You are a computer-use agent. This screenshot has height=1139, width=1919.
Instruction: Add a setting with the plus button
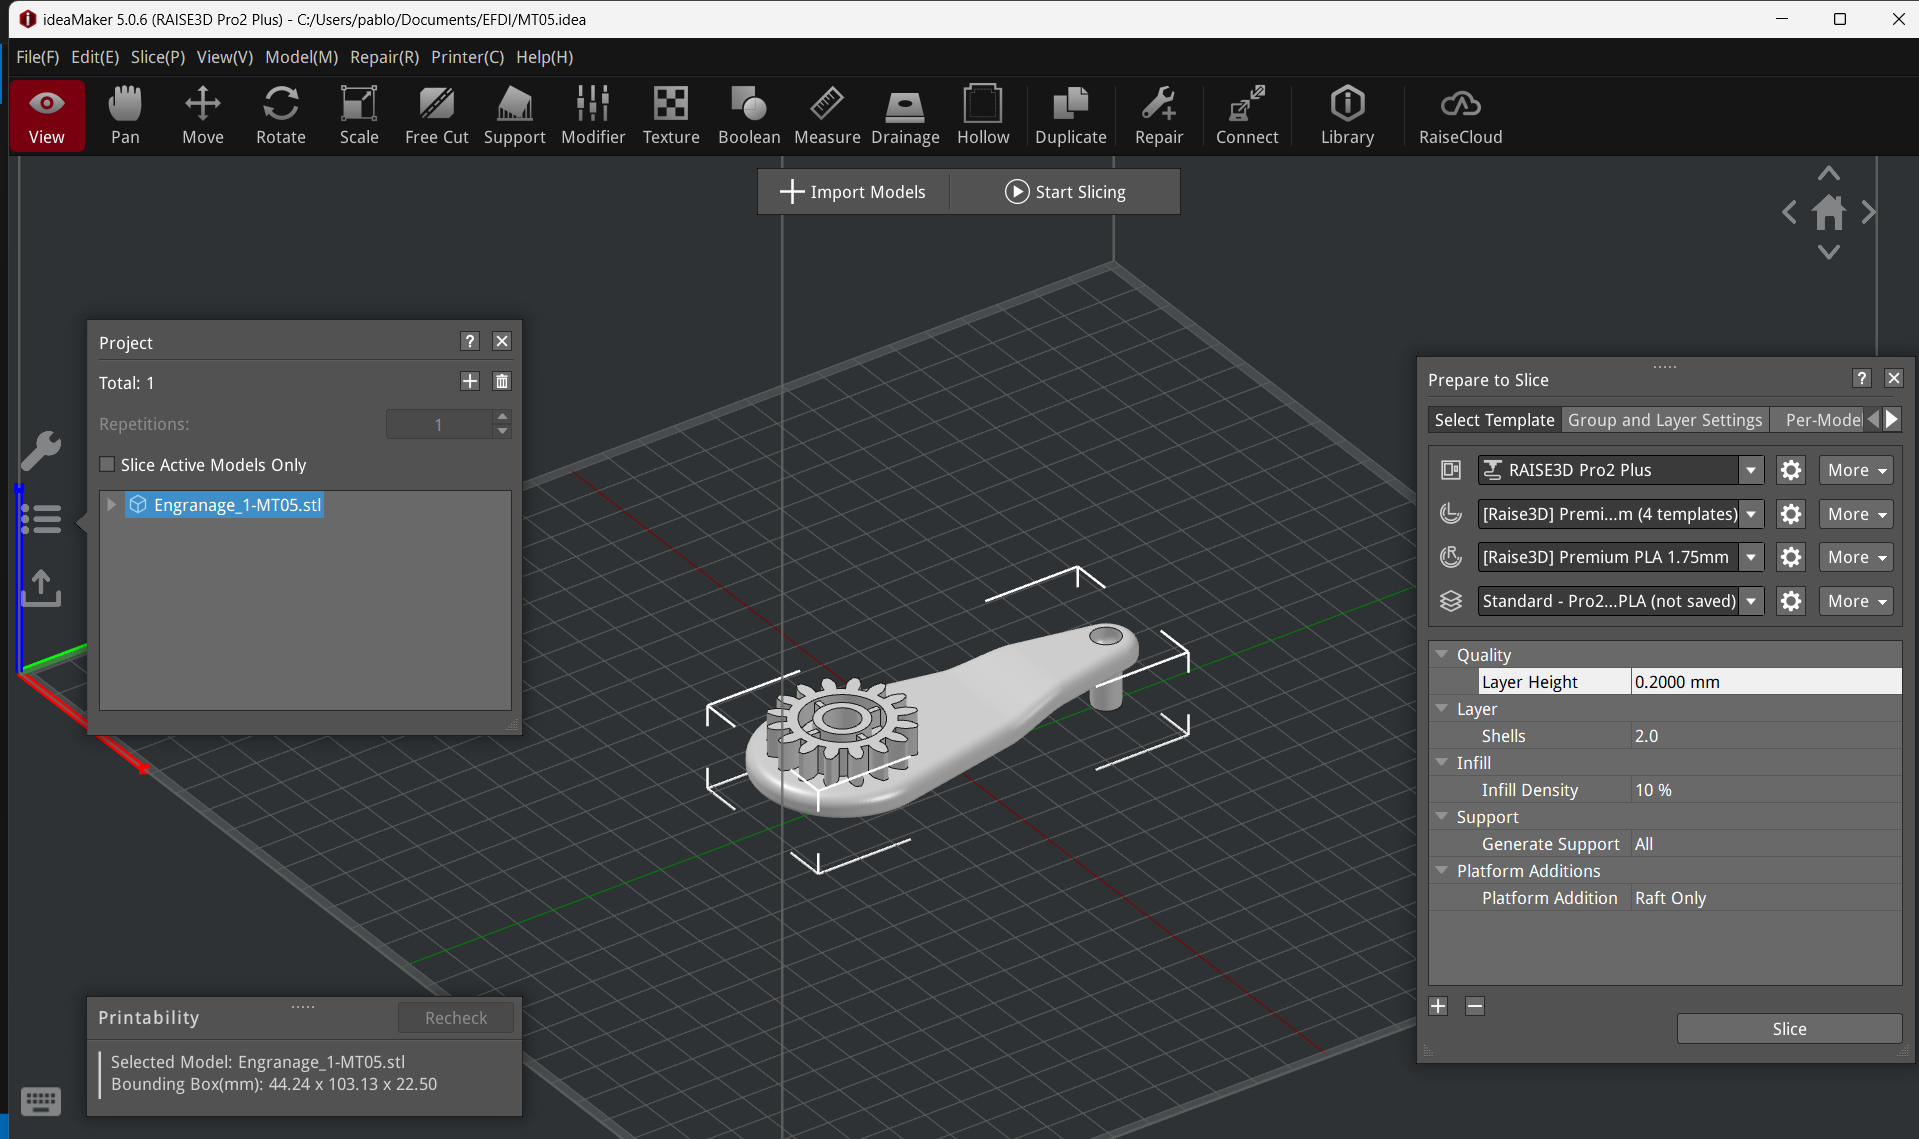(1438, 1006)
